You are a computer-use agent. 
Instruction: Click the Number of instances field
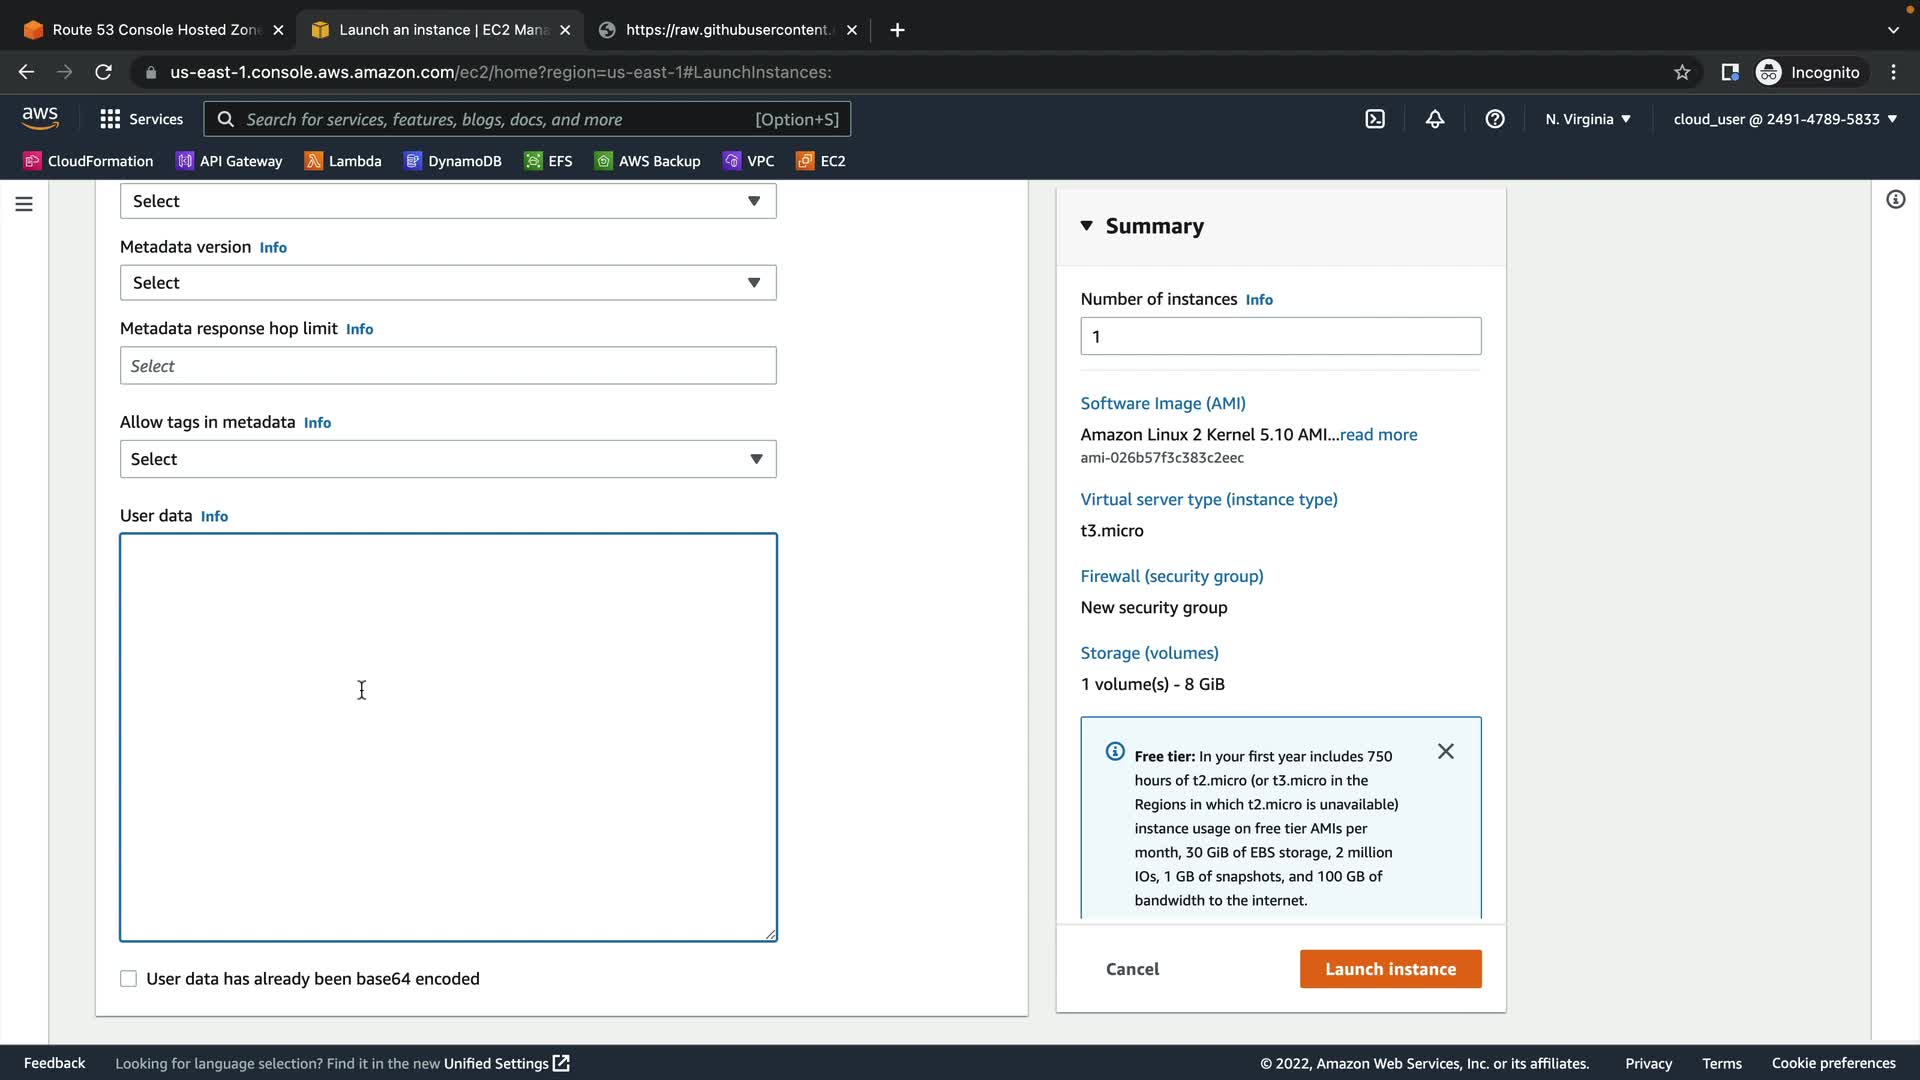(x=1280, y=337)
